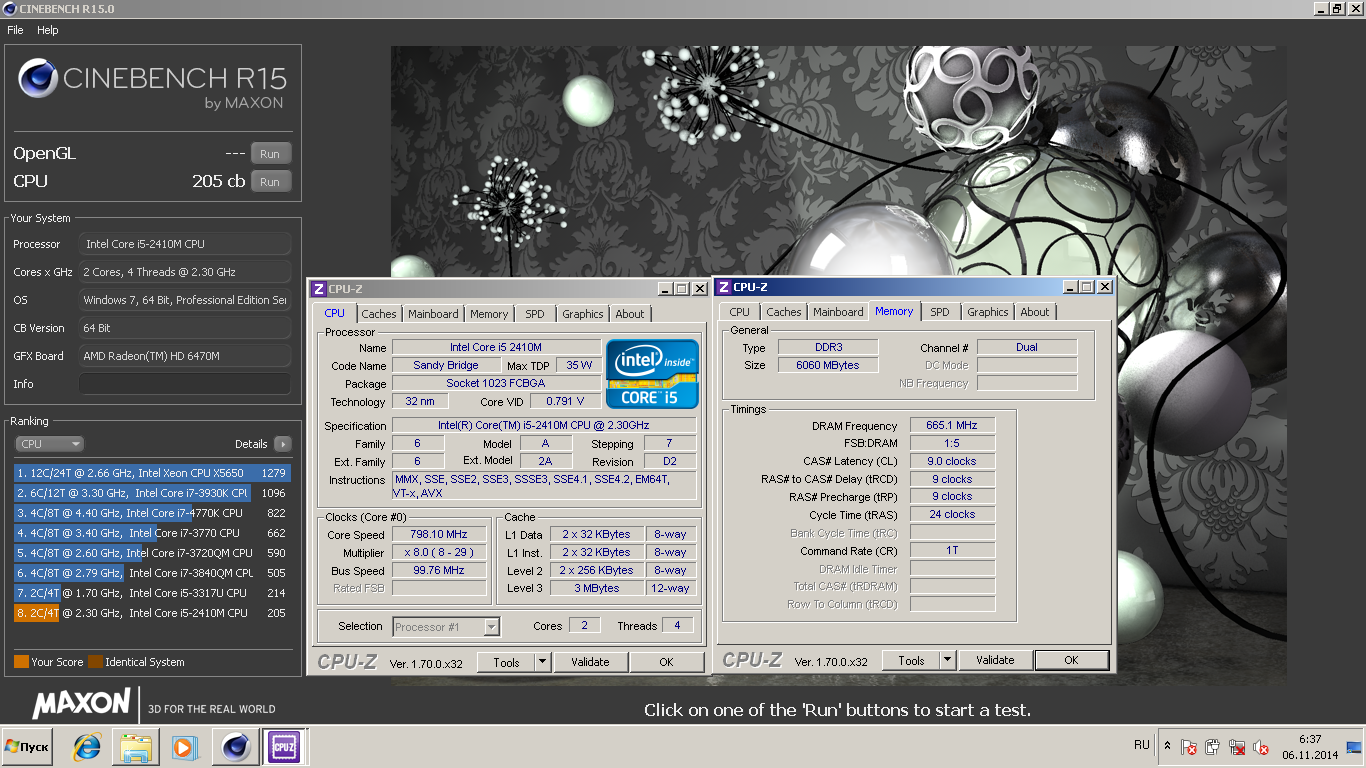Screen dimensions: 1366x768
Task: Run the OpenGL benchmark
Action: (270, 154)
